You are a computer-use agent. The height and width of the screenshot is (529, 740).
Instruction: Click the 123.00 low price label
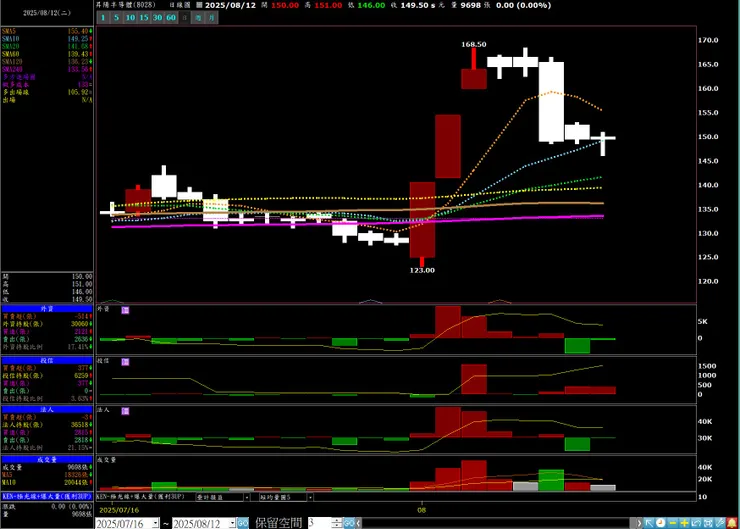(422, 270)
